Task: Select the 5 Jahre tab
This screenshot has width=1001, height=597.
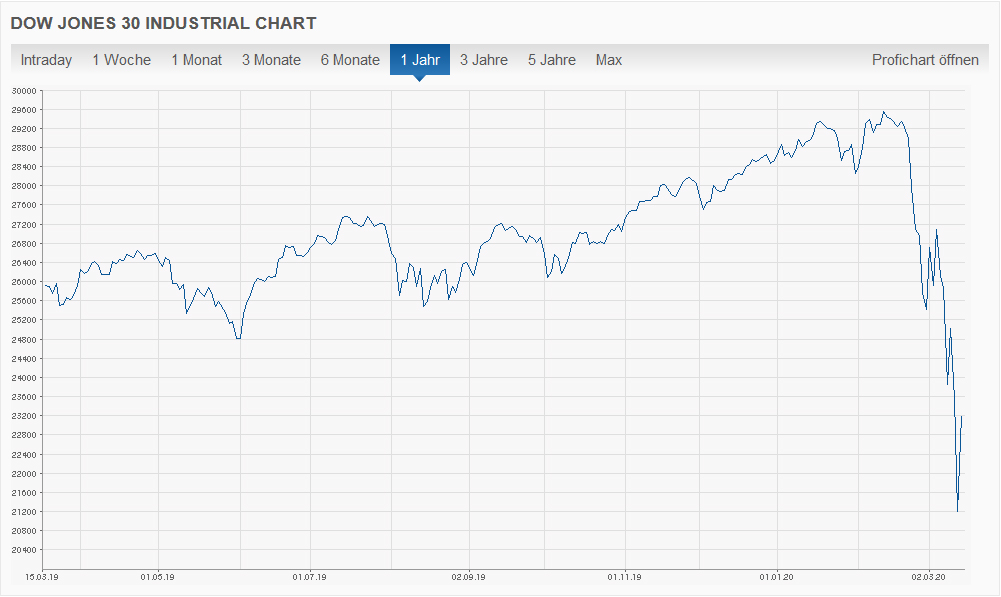Action: pos(552,60)
